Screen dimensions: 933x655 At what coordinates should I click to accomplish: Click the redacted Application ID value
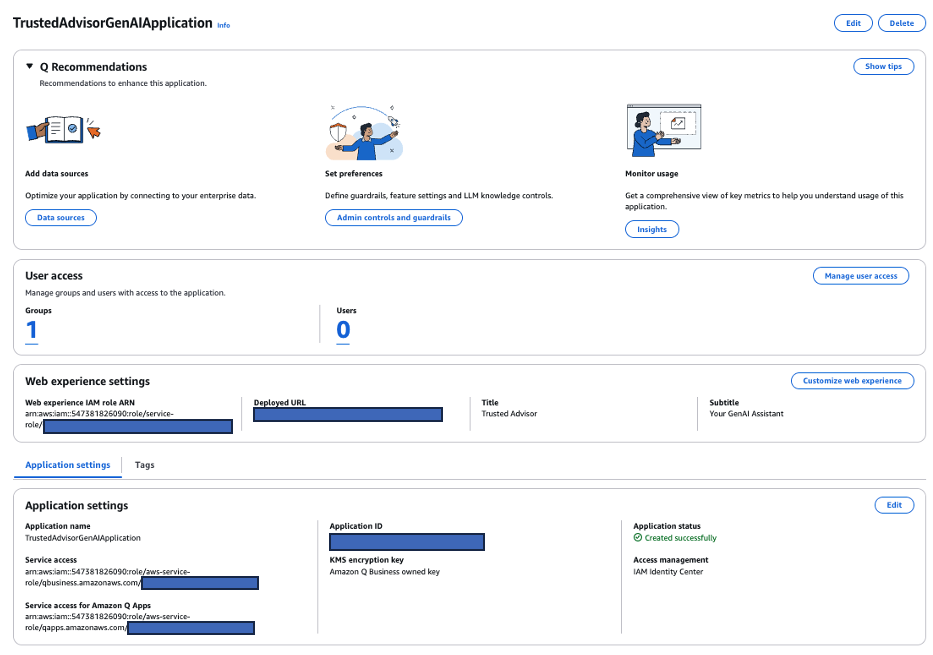click(407, 542)
